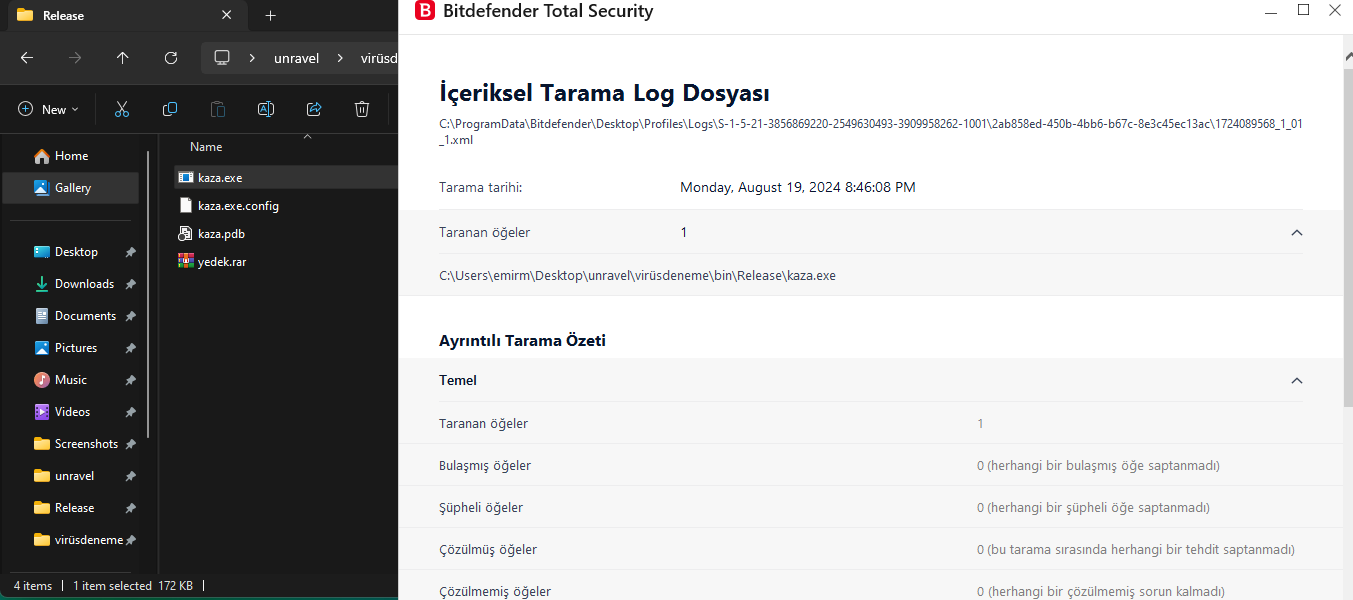
Task: Click the Cut scissors icon
Action: 122,109
